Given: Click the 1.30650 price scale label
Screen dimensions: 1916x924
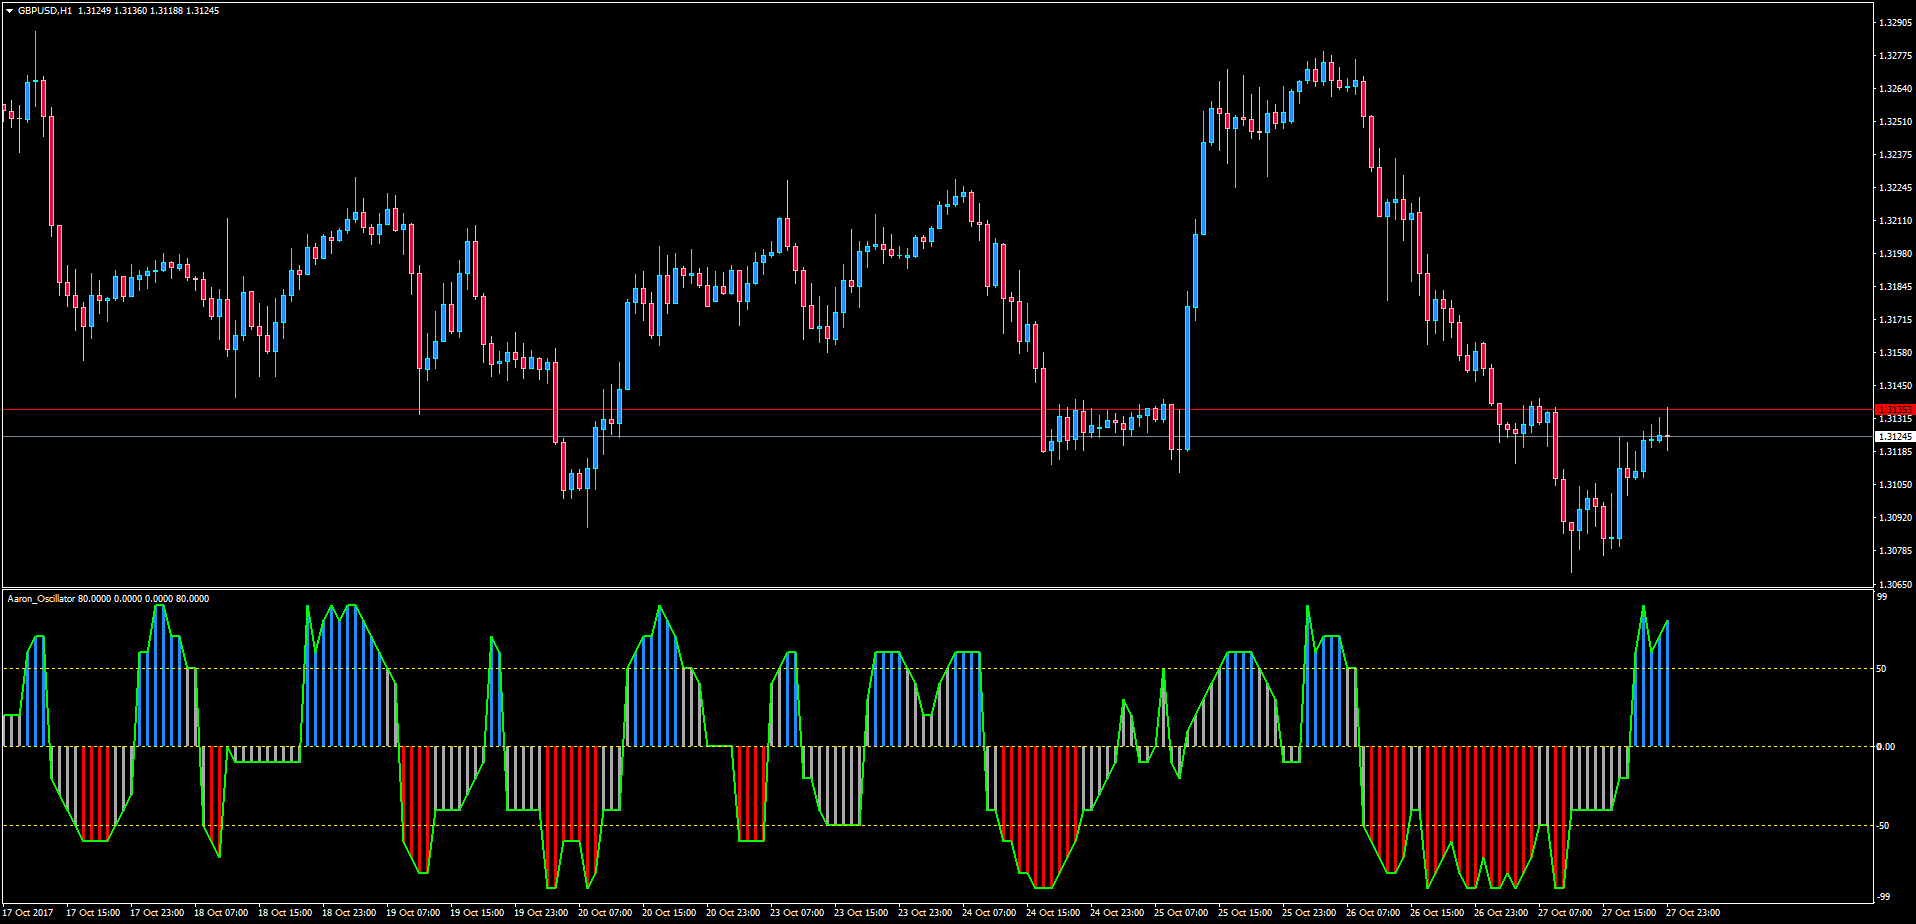Looking at the screenshot, I should click(1895, 584).
